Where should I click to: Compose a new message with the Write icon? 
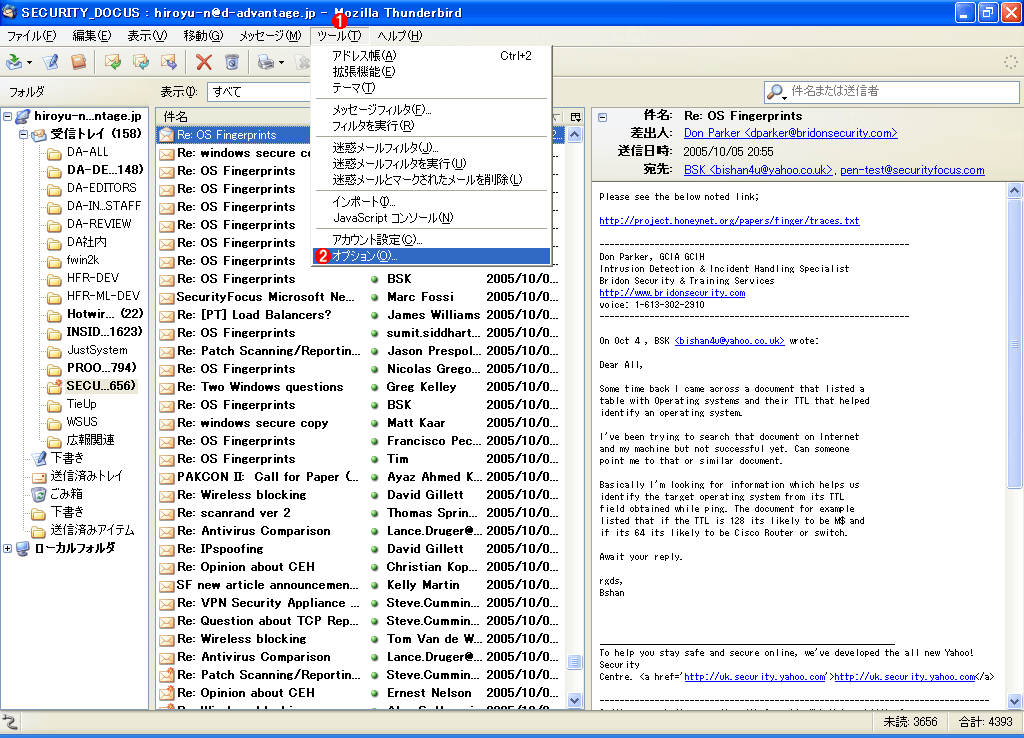pos(50,62)
